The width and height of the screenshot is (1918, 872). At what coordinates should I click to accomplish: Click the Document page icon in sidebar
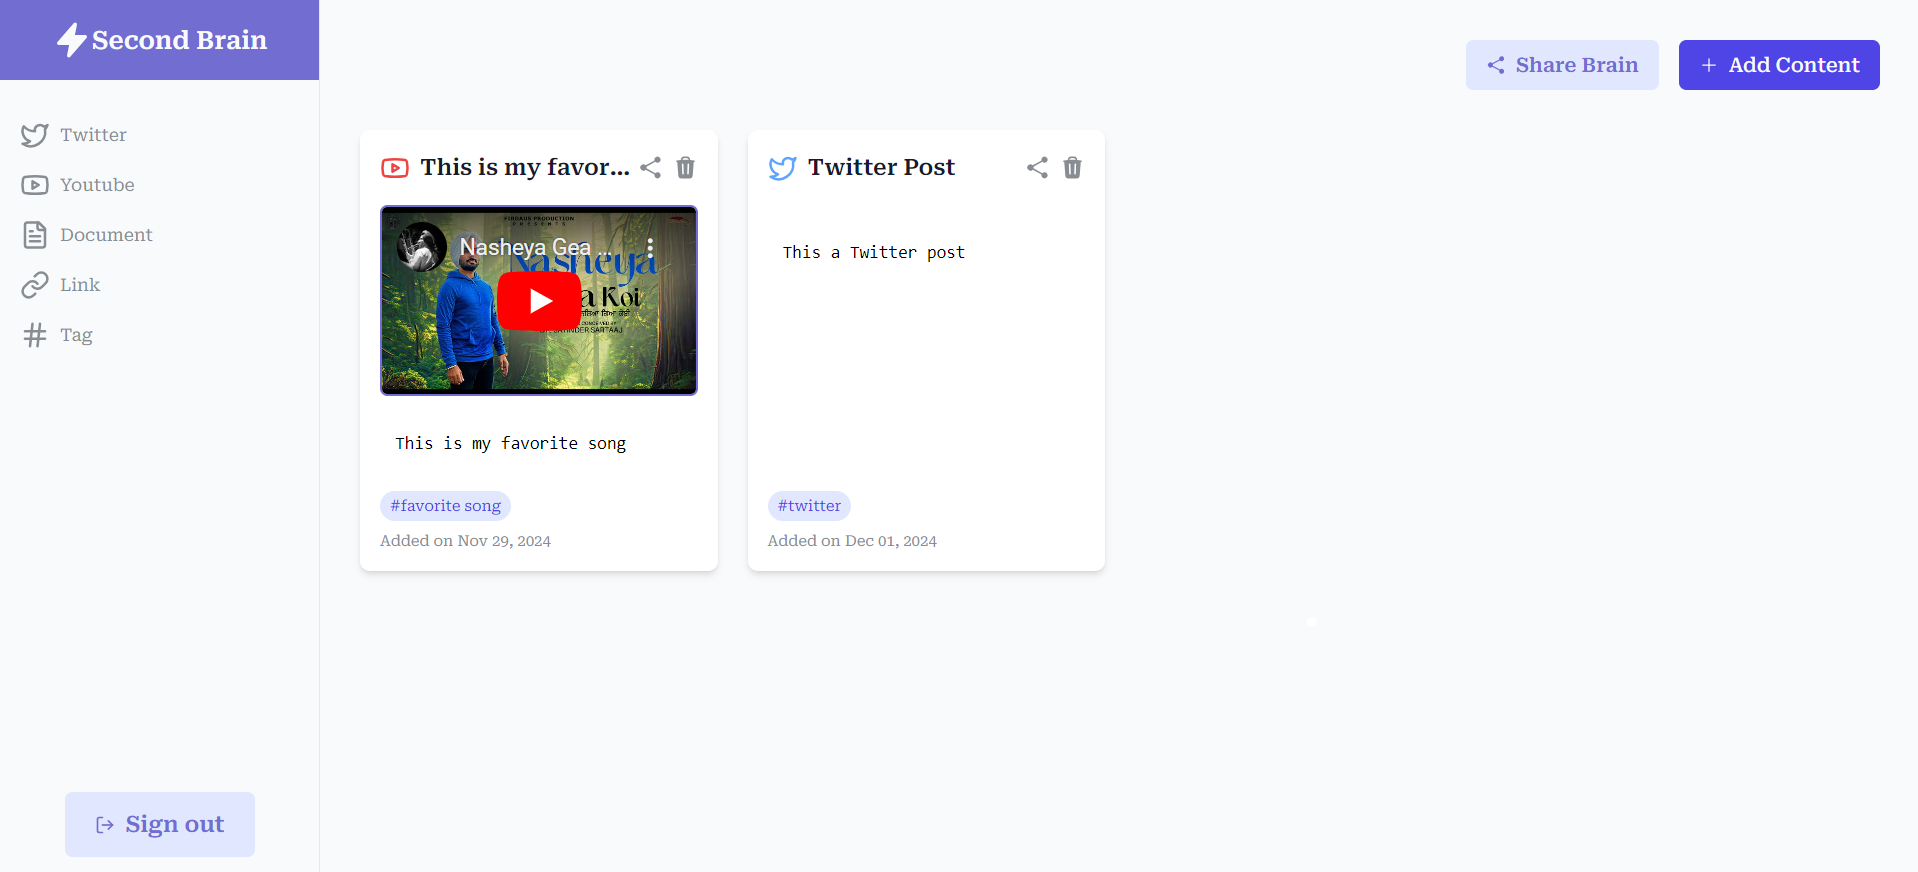[35, 235]
